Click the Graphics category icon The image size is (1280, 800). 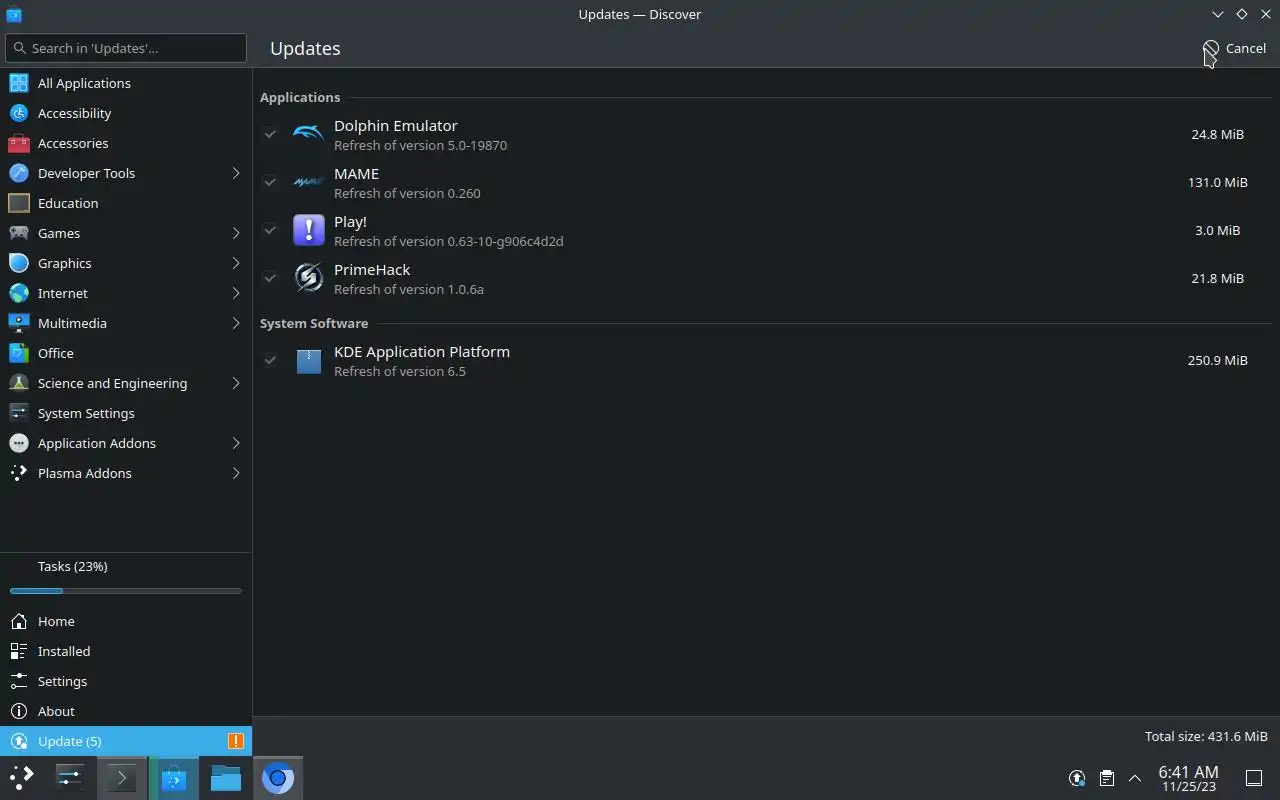[18, 263]
